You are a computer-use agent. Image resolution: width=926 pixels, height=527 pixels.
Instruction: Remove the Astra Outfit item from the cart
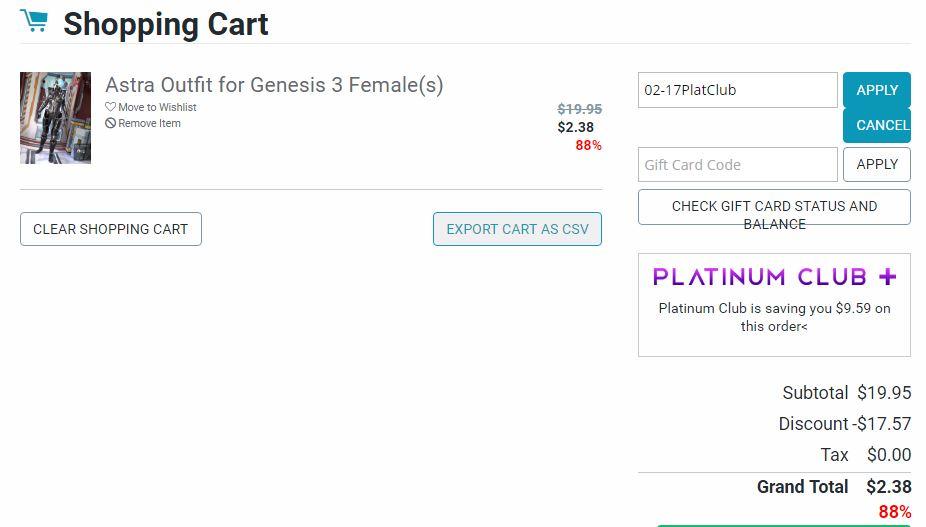[x=149, y=124]
